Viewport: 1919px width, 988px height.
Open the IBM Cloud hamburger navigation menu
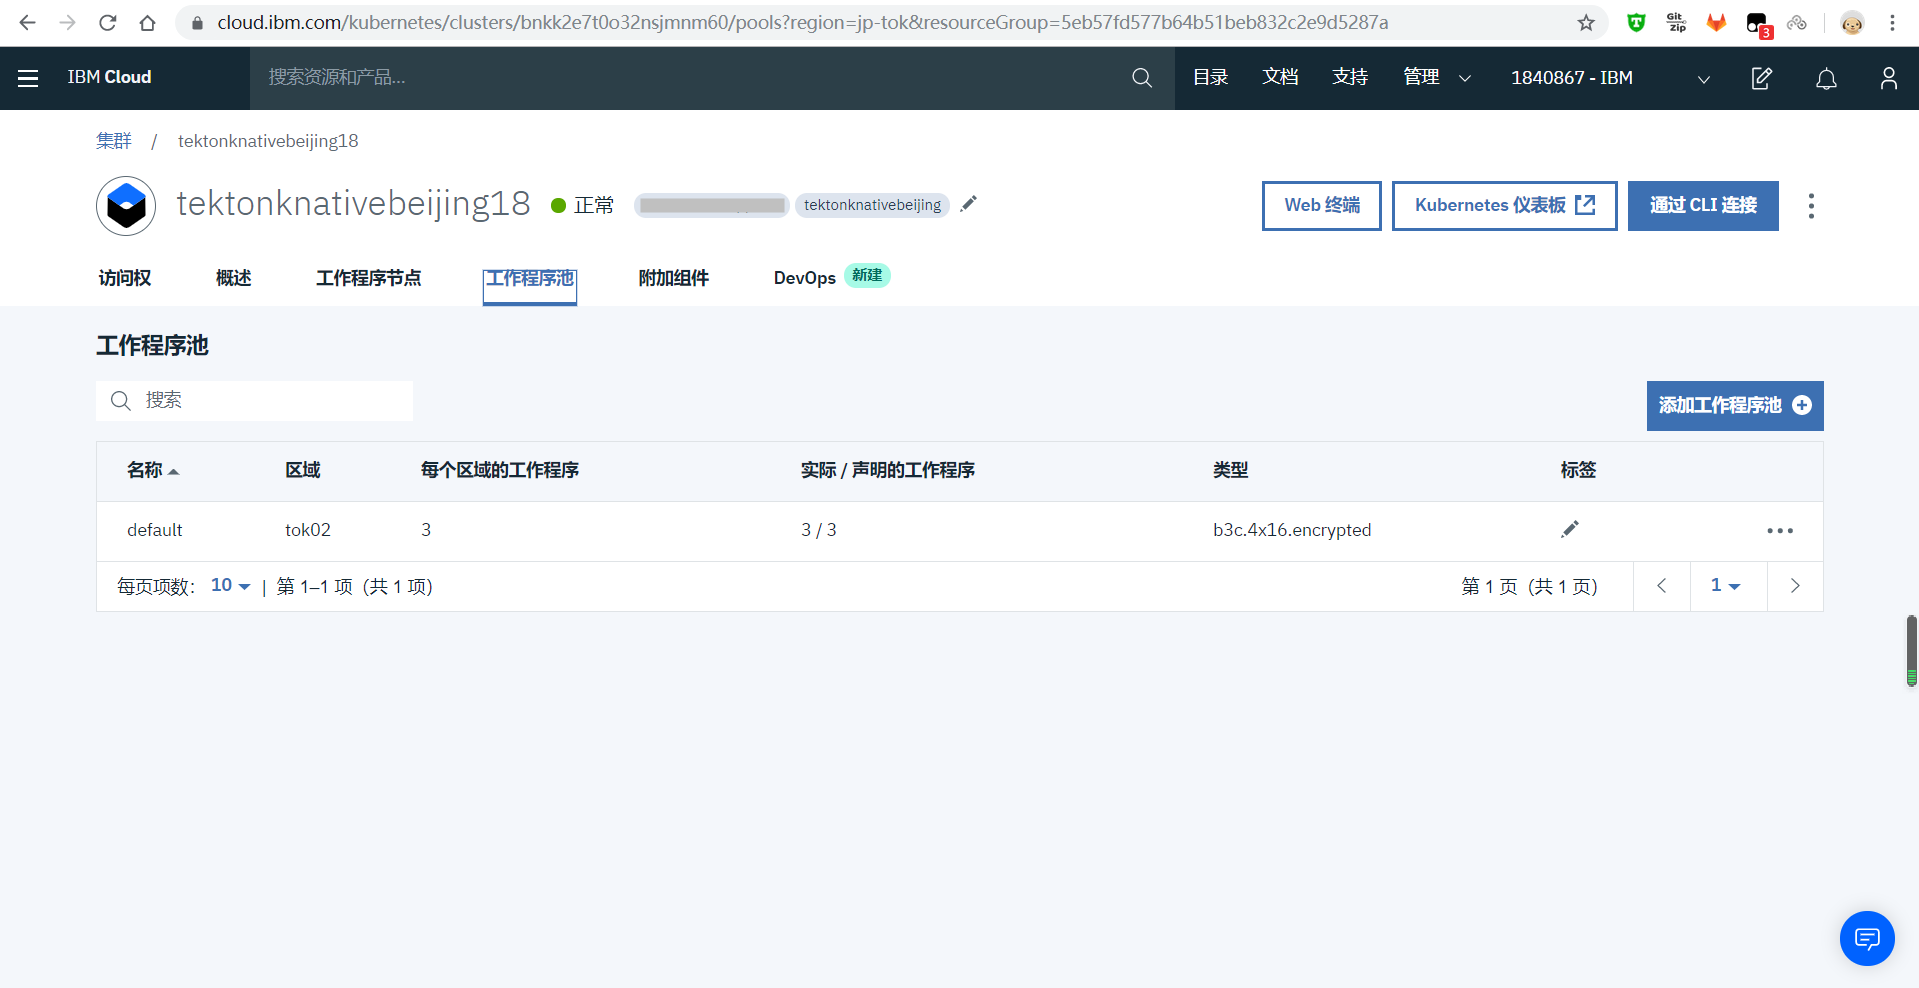click(28, 78)
